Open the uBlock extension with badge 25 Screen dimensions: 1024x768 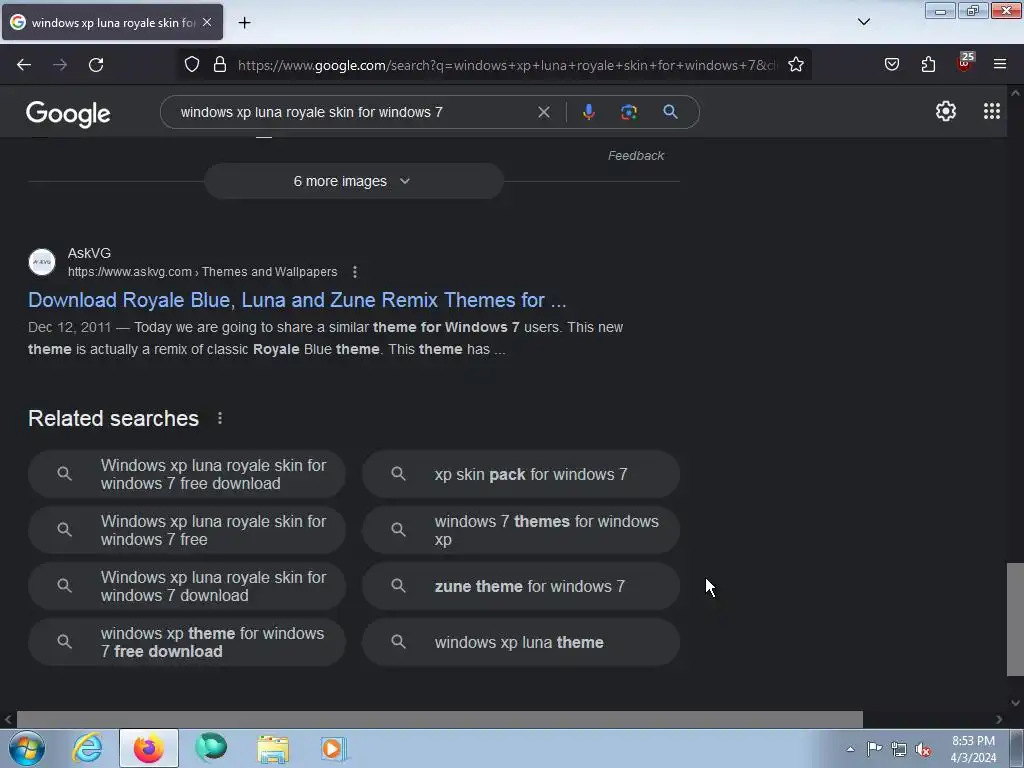click(x=965, y=63)
